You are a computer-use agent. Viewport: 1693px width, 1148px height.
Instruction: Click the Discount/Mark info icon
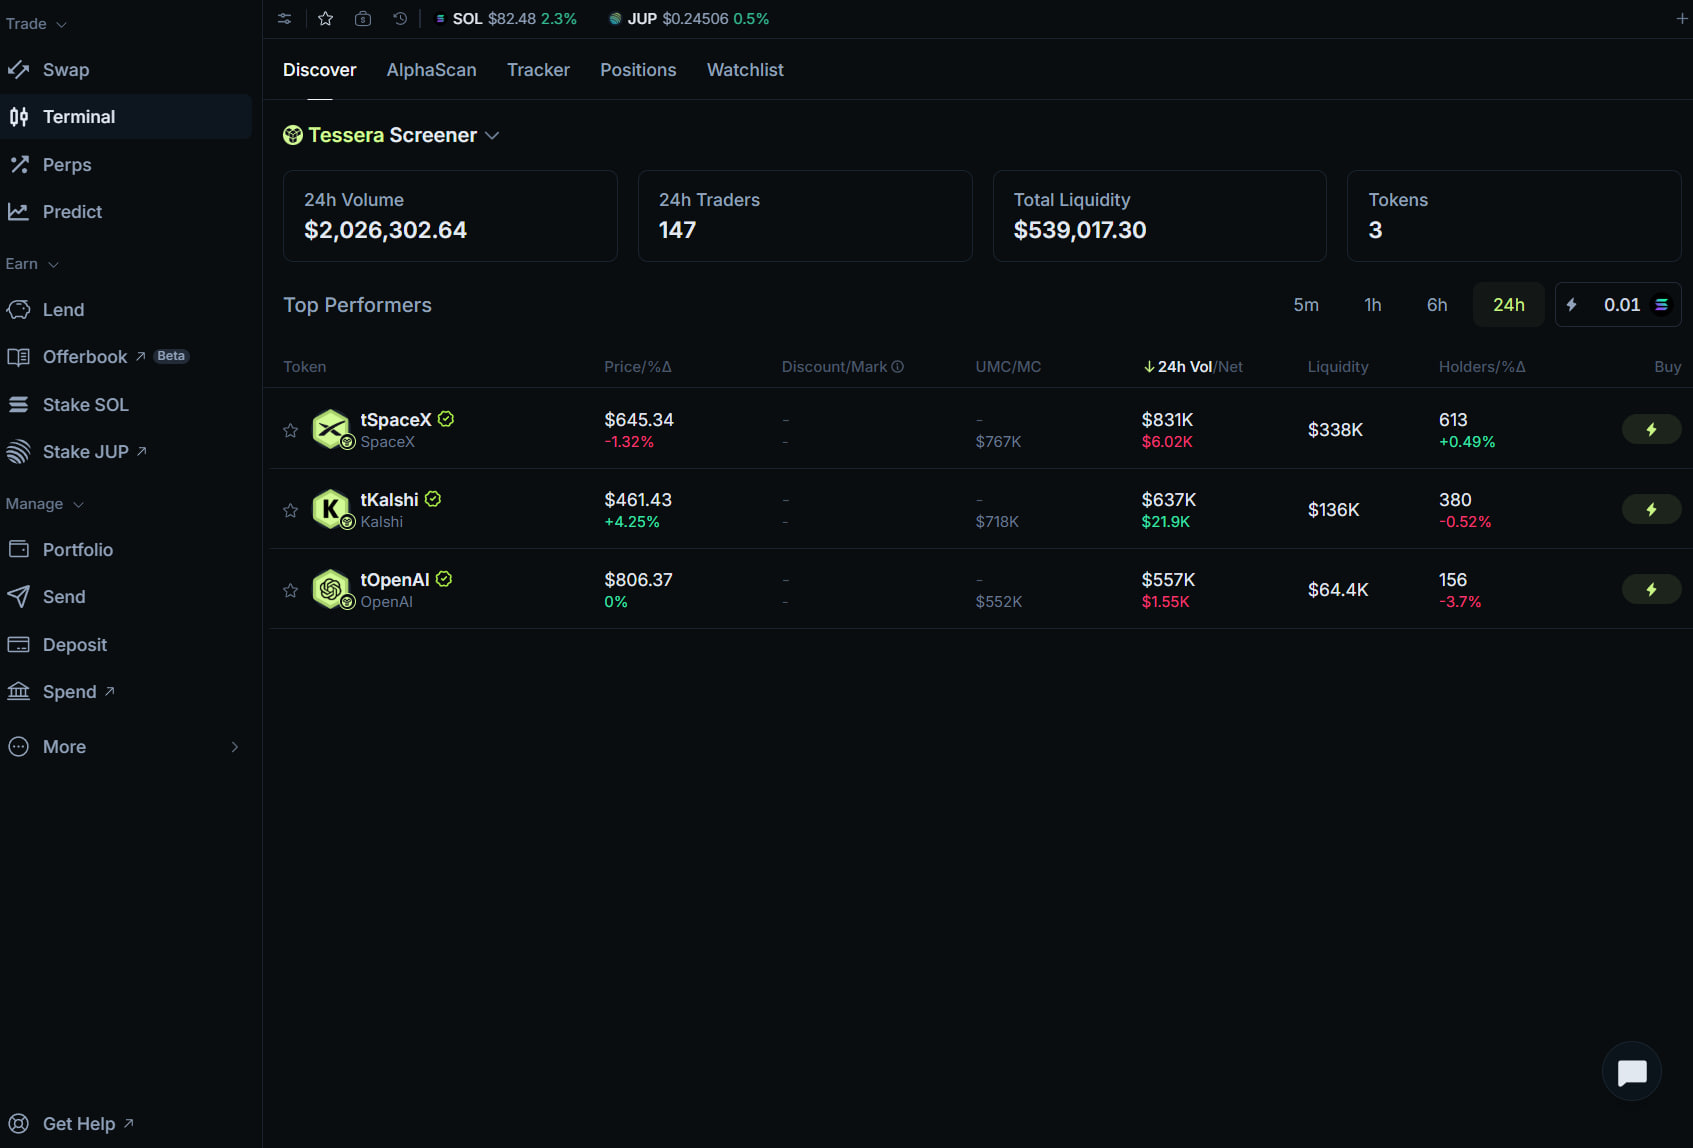tap(897, 367)
